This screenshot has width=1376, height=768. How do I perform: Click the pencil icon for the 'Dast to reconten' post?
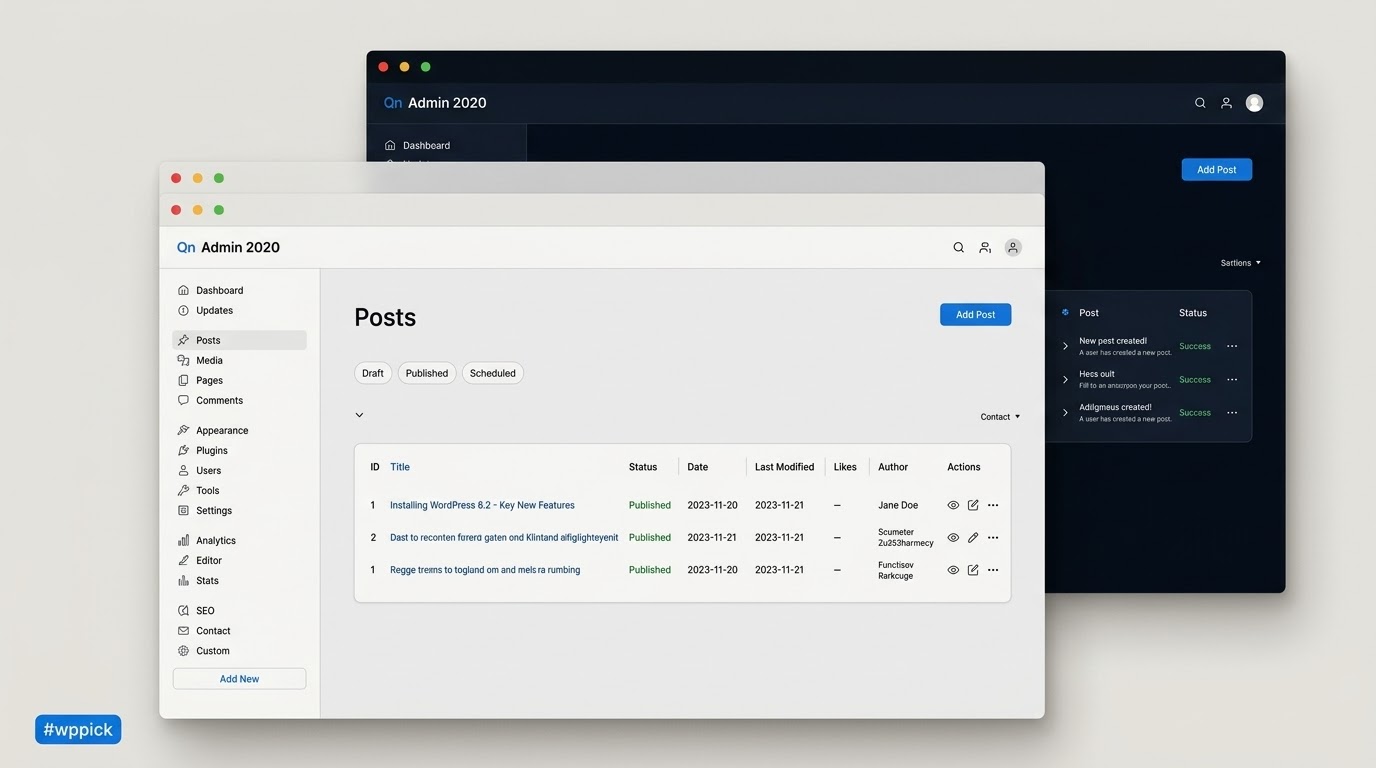point(973,537)
